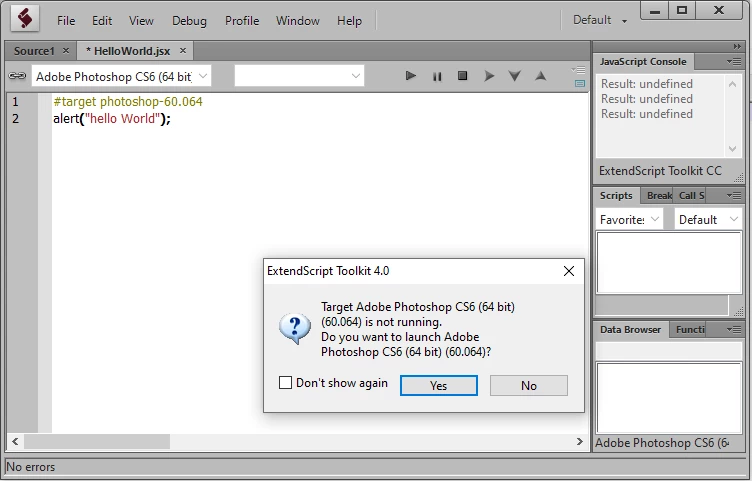Click the 'No errors' status bar text
The width and height of the screenshot is (752, 481).
[31, 467]
